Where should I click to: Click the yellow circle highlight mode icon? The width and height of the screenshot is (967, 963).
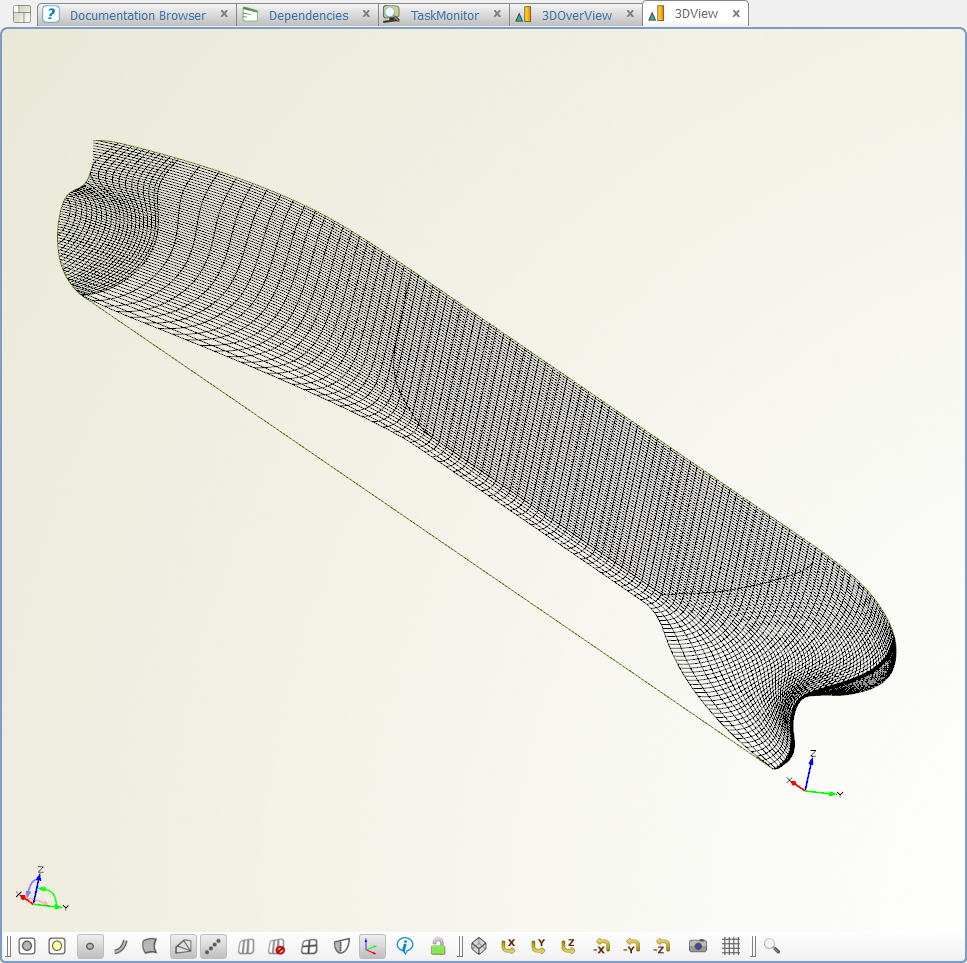pos(57,946)
